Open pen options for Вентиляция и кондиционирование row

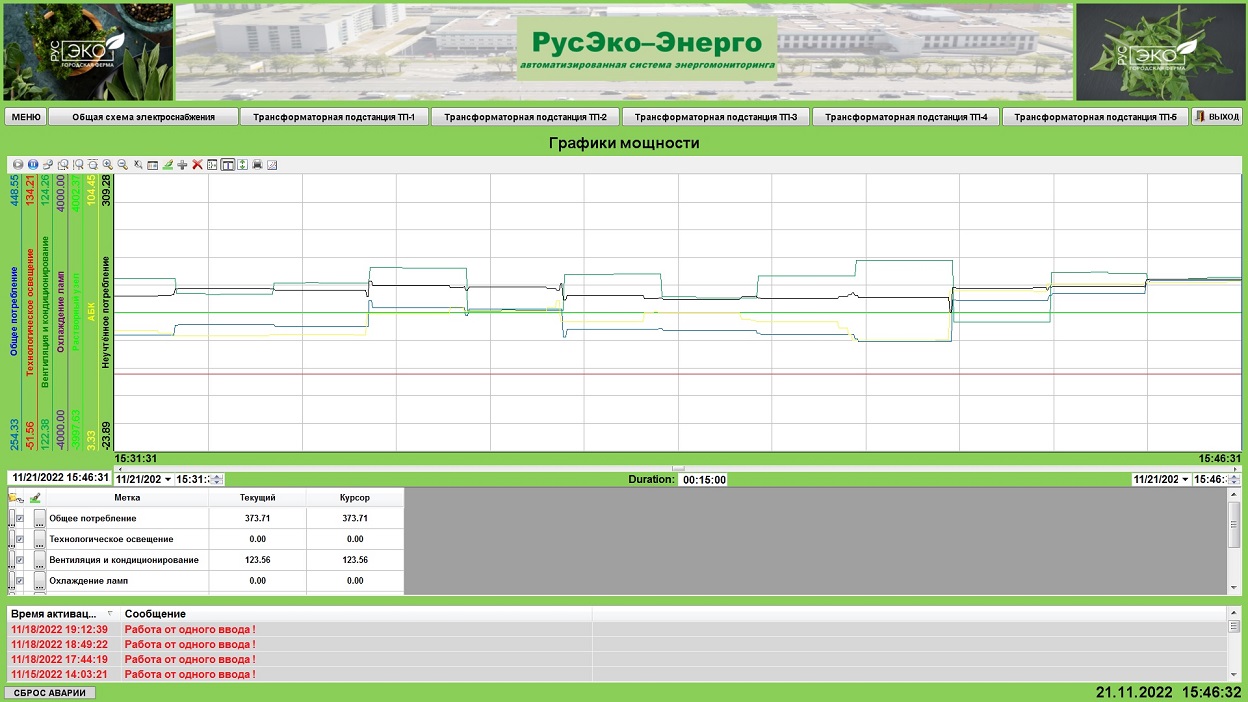pyautogui.click(x=40, y=560)
